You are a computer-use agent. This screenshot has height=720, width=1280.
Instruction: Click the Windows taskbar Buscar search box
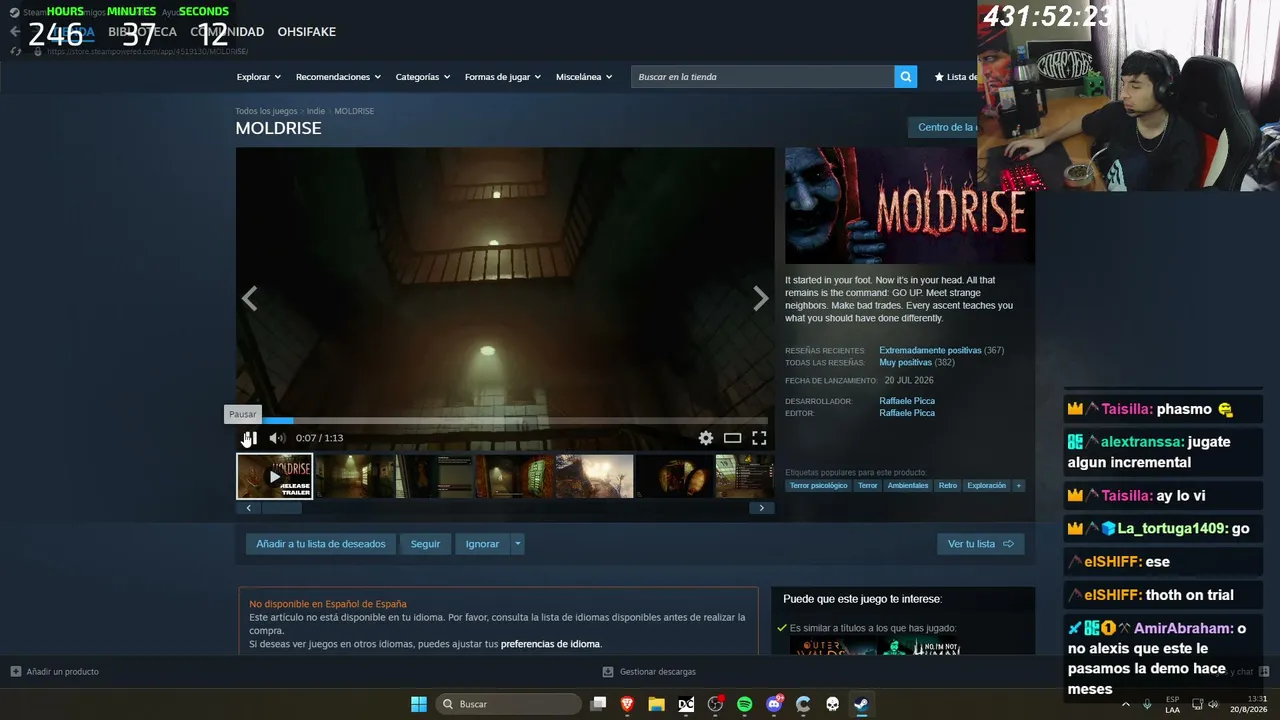[508, 704]
